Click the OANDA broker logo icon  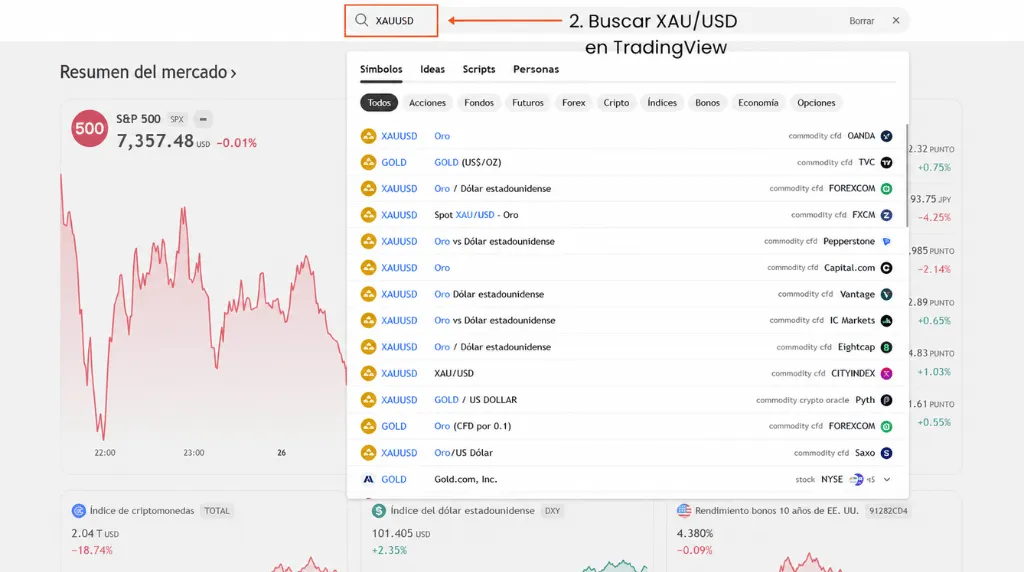886,136
